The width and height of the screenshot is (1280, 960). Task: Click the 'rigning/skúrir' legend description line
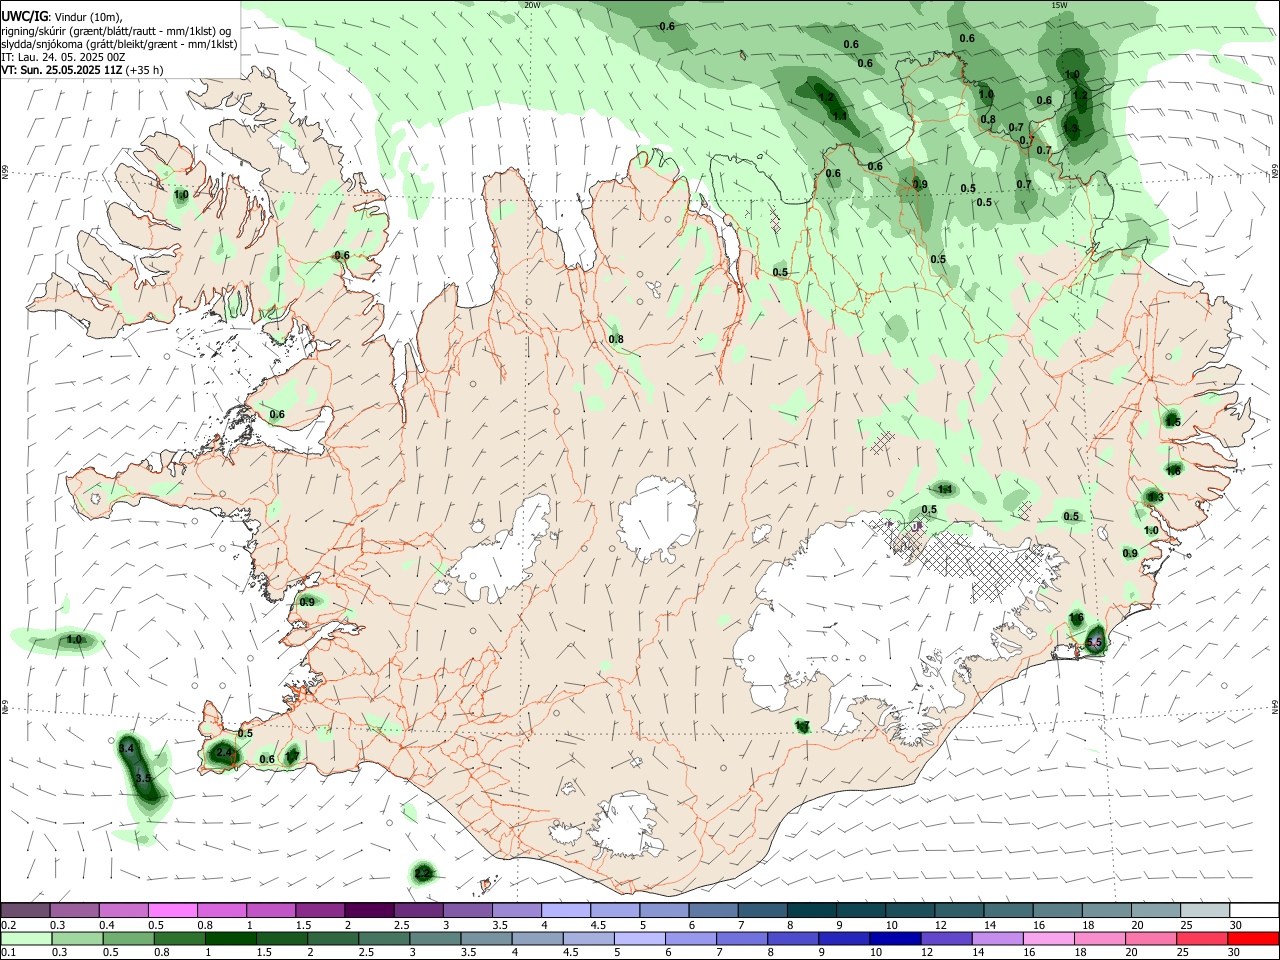[x=116, y=31]
